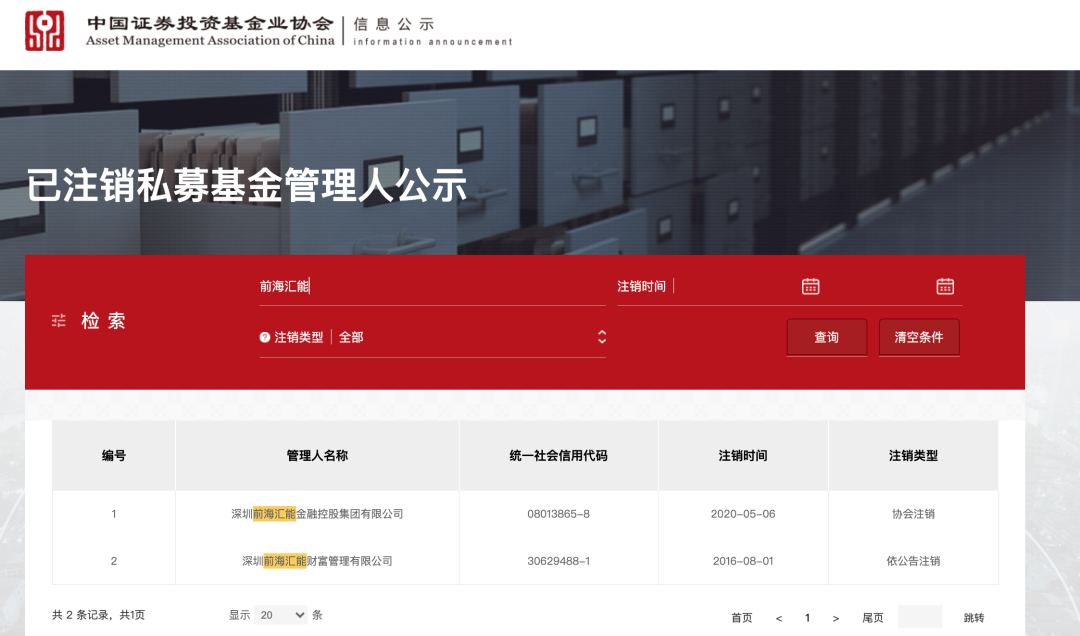1080x636 pixels.
Task: Click credit code 08013865-8
Action: [559, 514]
